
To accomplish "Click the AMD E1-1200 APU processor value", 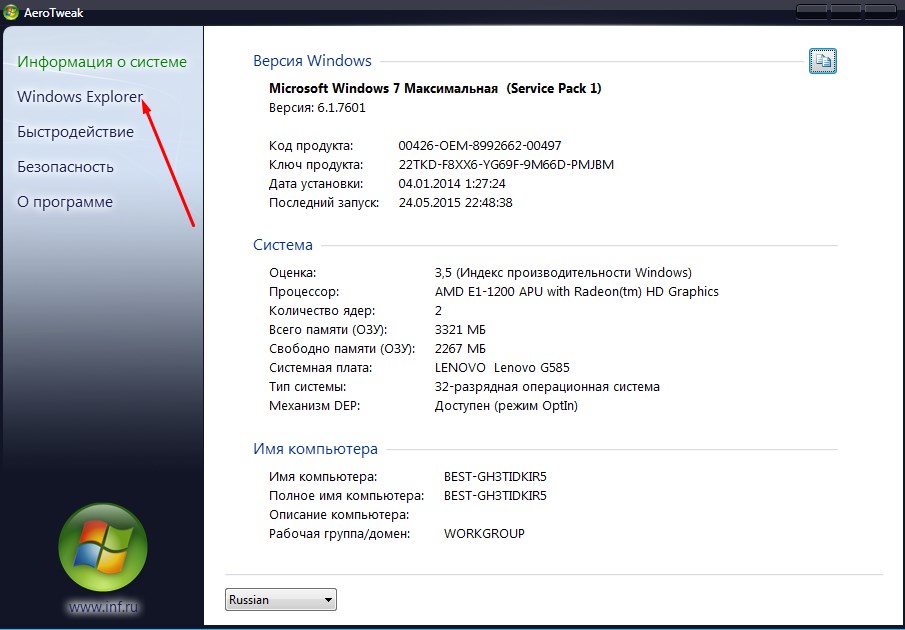I will click(x=577, y=291).
